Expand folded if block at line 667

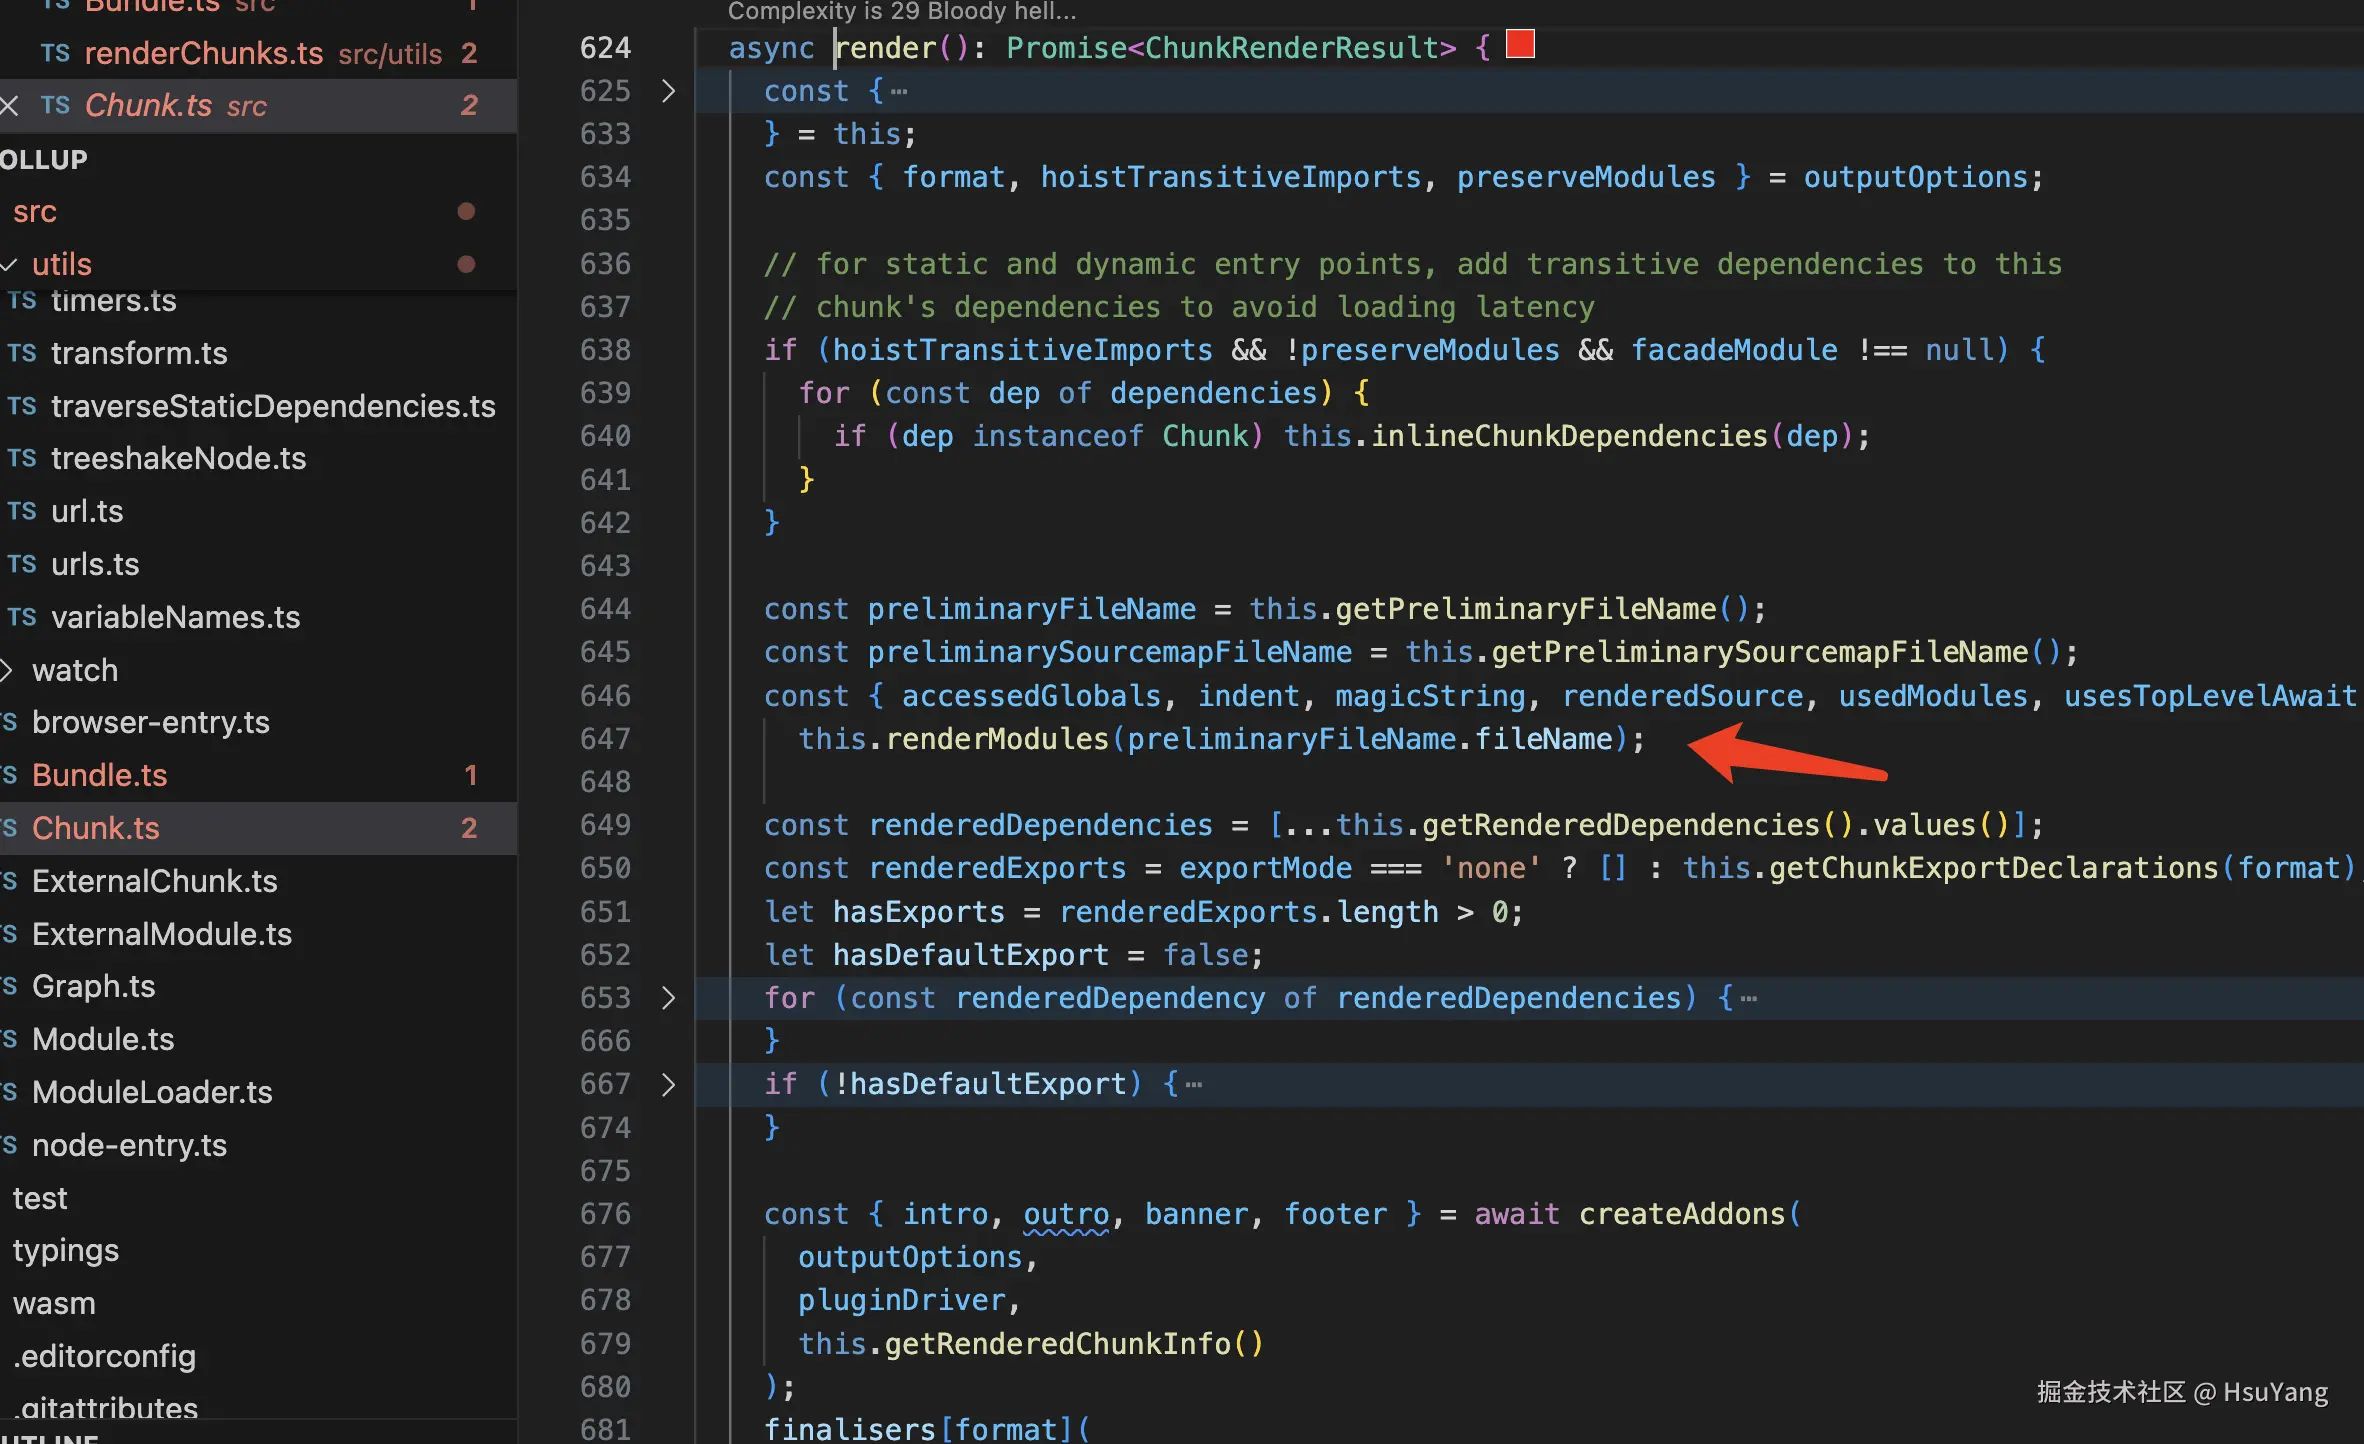[x=669, y=1084]
